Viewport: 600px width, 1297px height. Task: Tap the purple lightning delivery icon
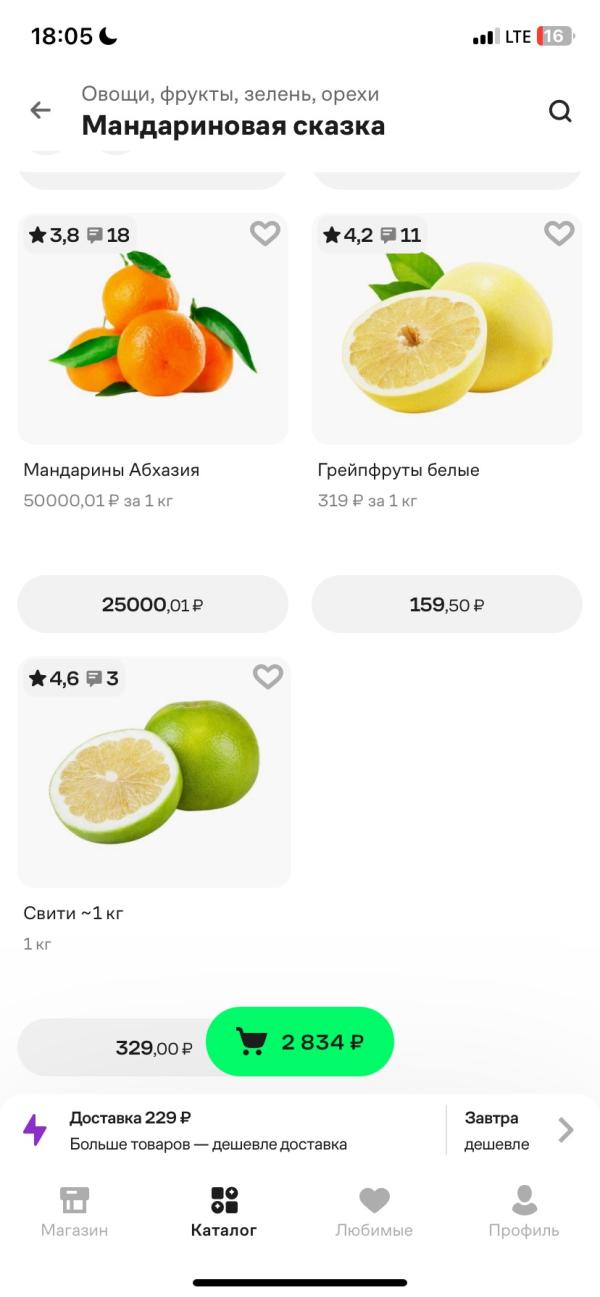coord(35,1130)
